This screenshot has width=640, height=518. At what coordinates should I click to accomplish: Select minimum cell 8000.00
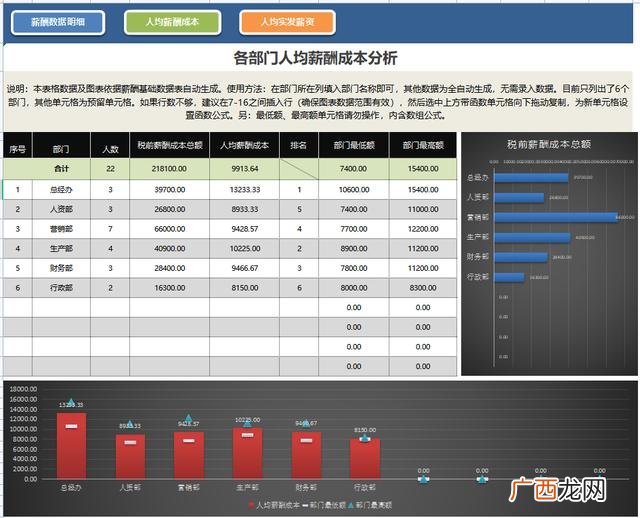[x=354, y=288]
